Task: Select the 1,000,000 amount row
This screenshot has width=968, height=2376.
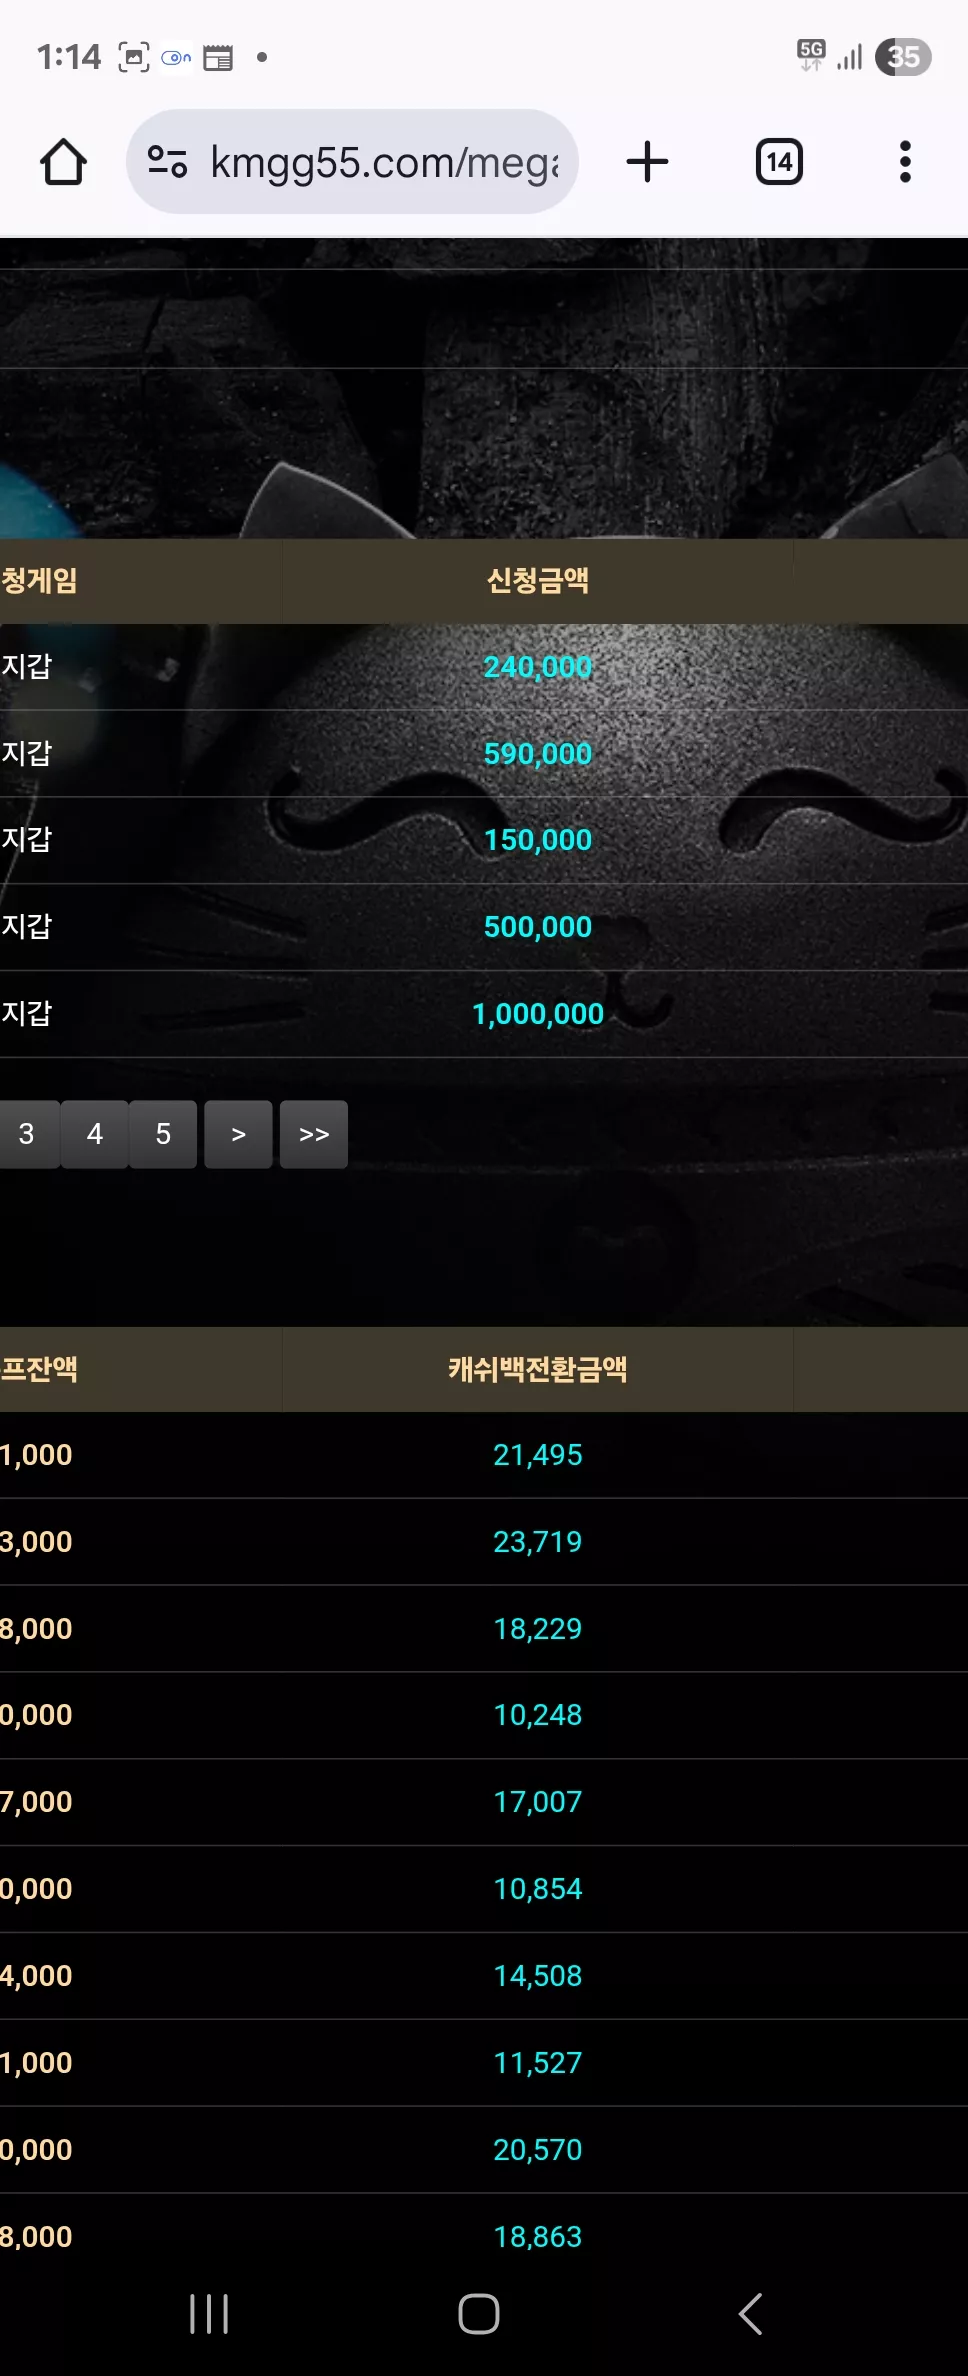Action: (x=484, y=1014)
